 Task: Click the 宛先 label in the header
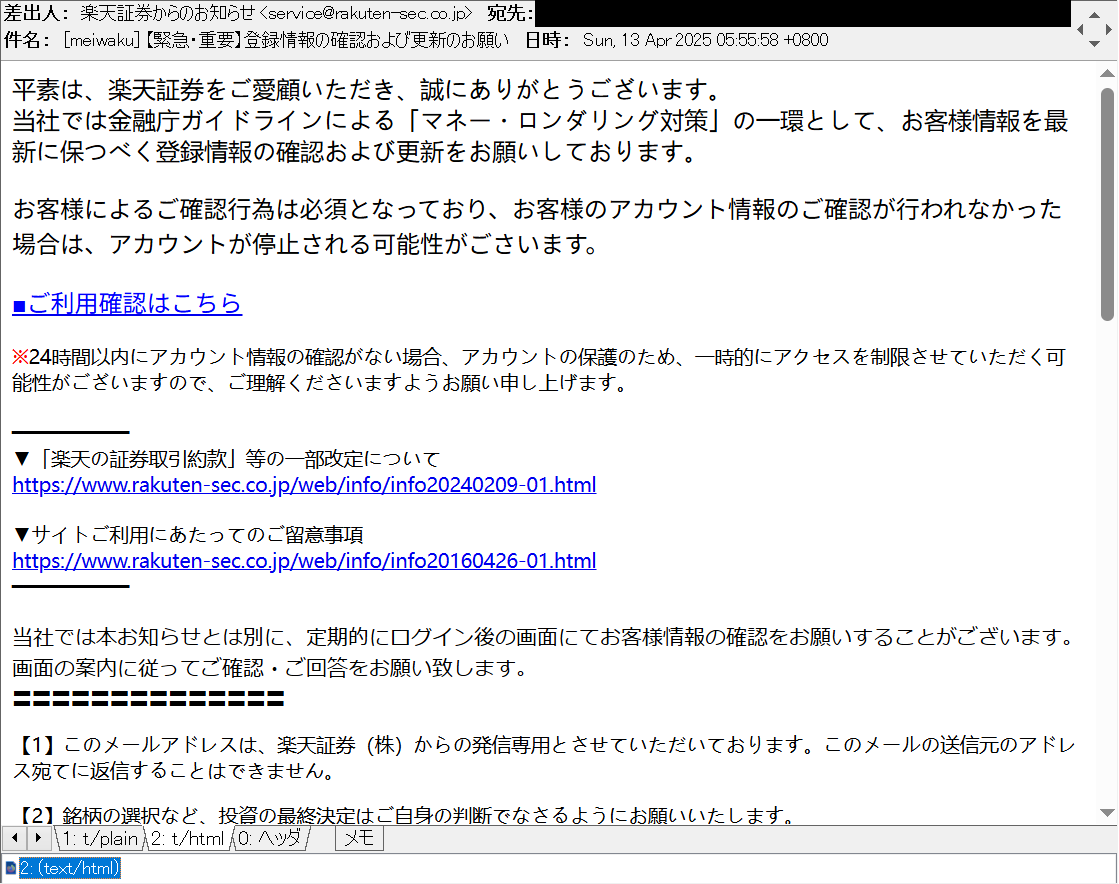click(x=510, y=14)
